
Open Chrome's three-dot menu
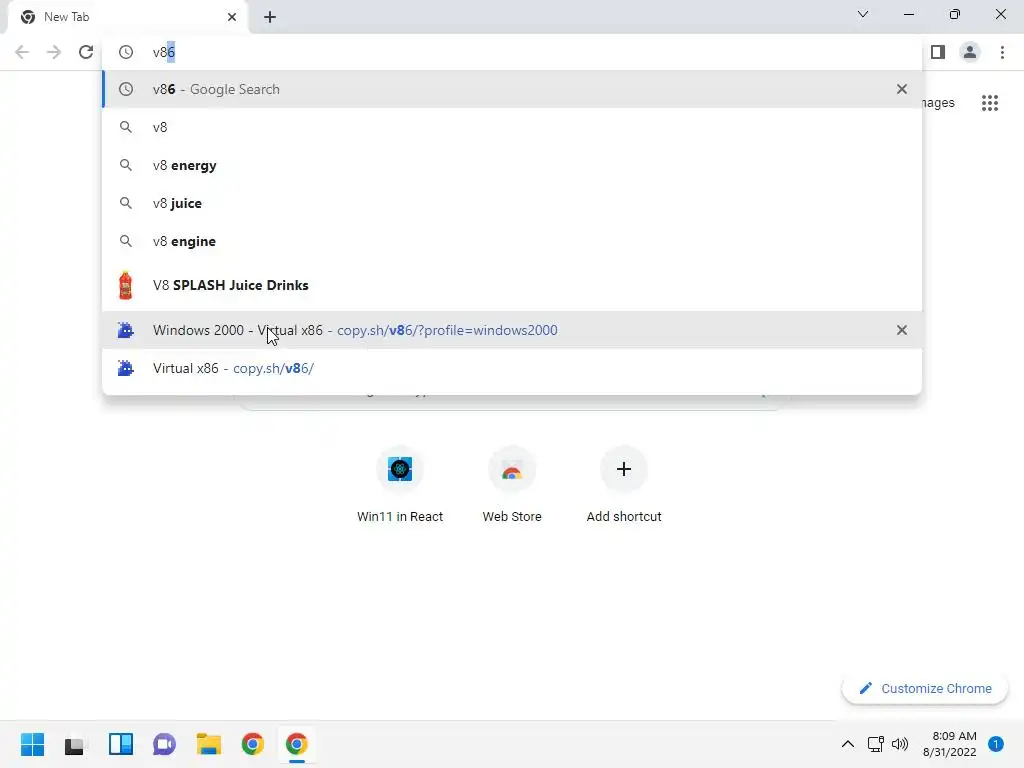1002,52
